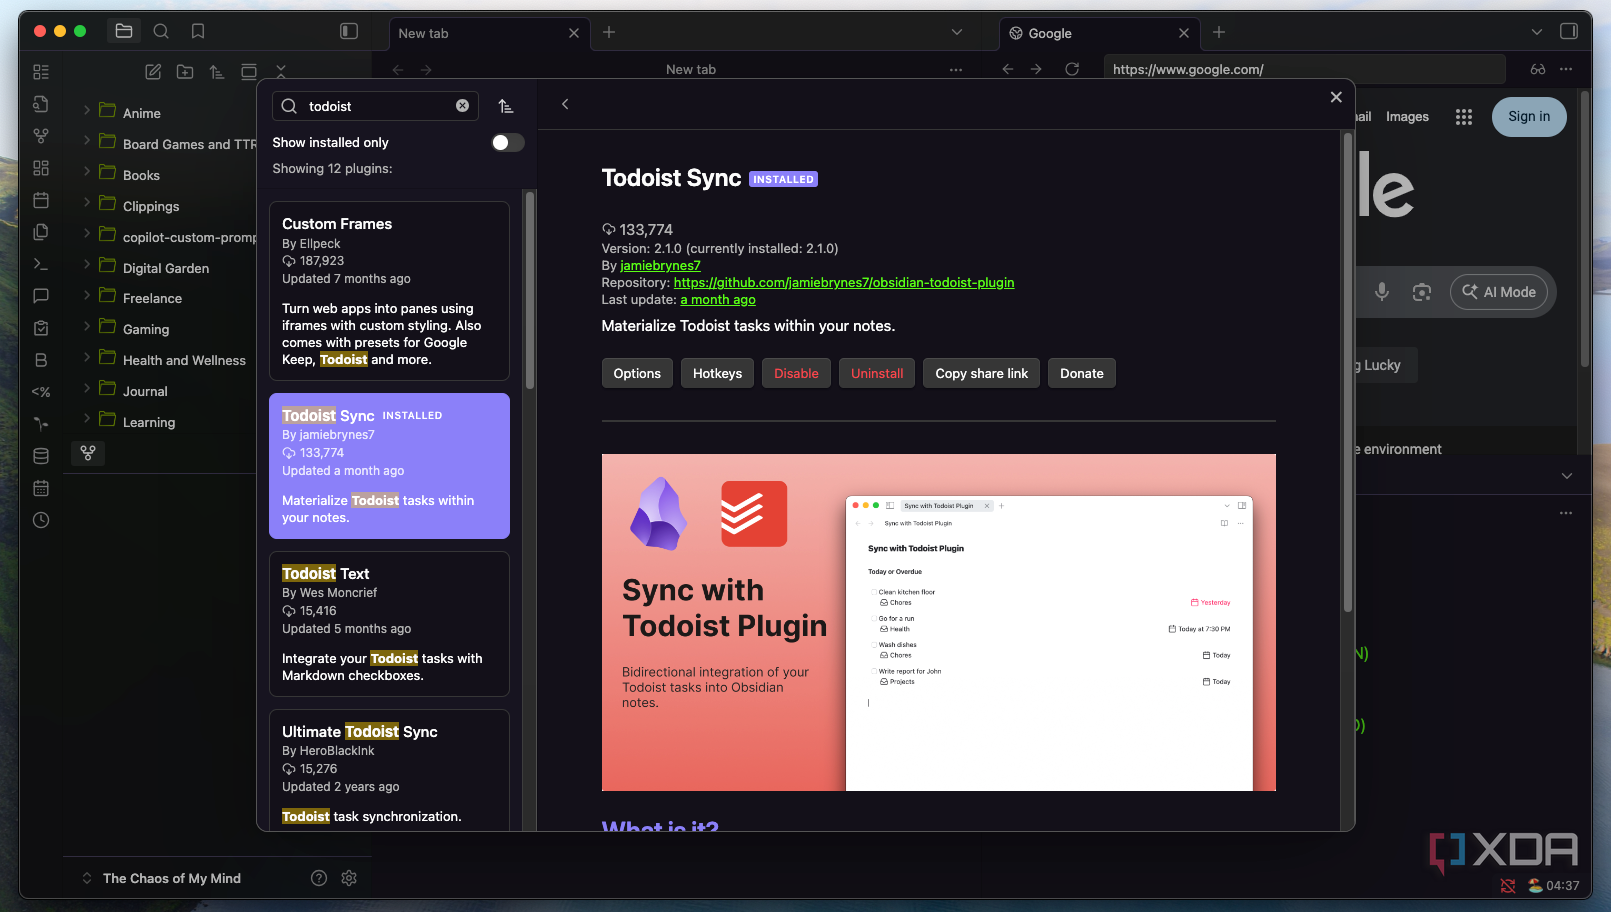Screen dimensions: 1611x912
Task: Click Copy share link button
Action: (x=981, y=373)
